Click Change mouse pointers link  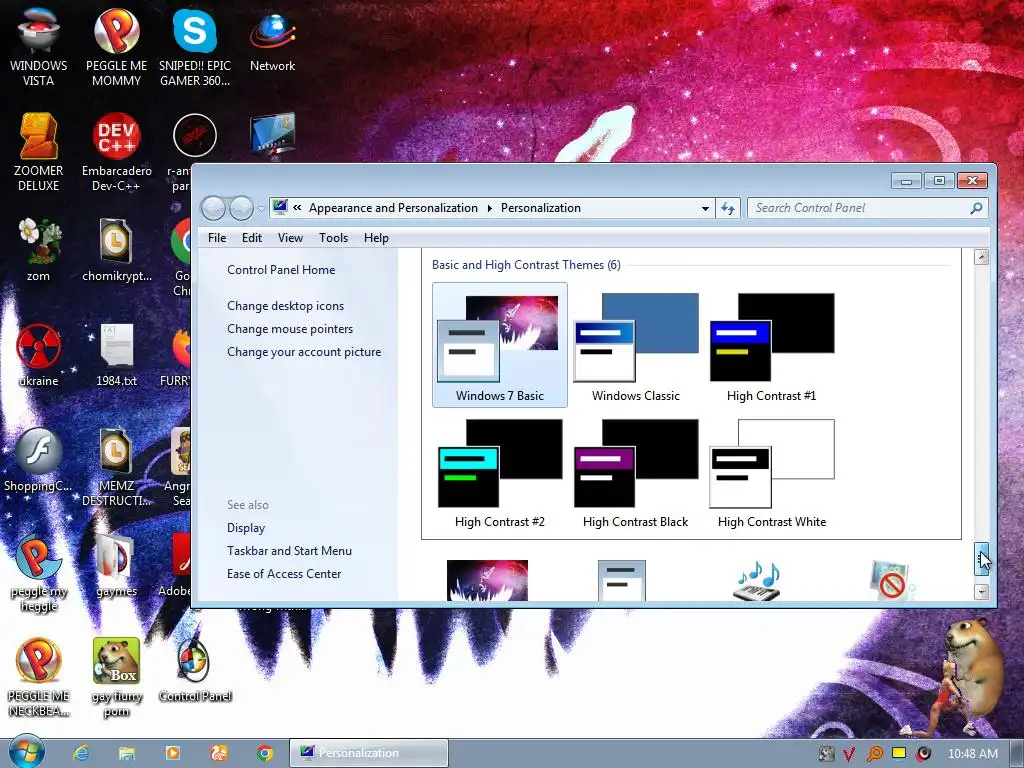[290, 328]
